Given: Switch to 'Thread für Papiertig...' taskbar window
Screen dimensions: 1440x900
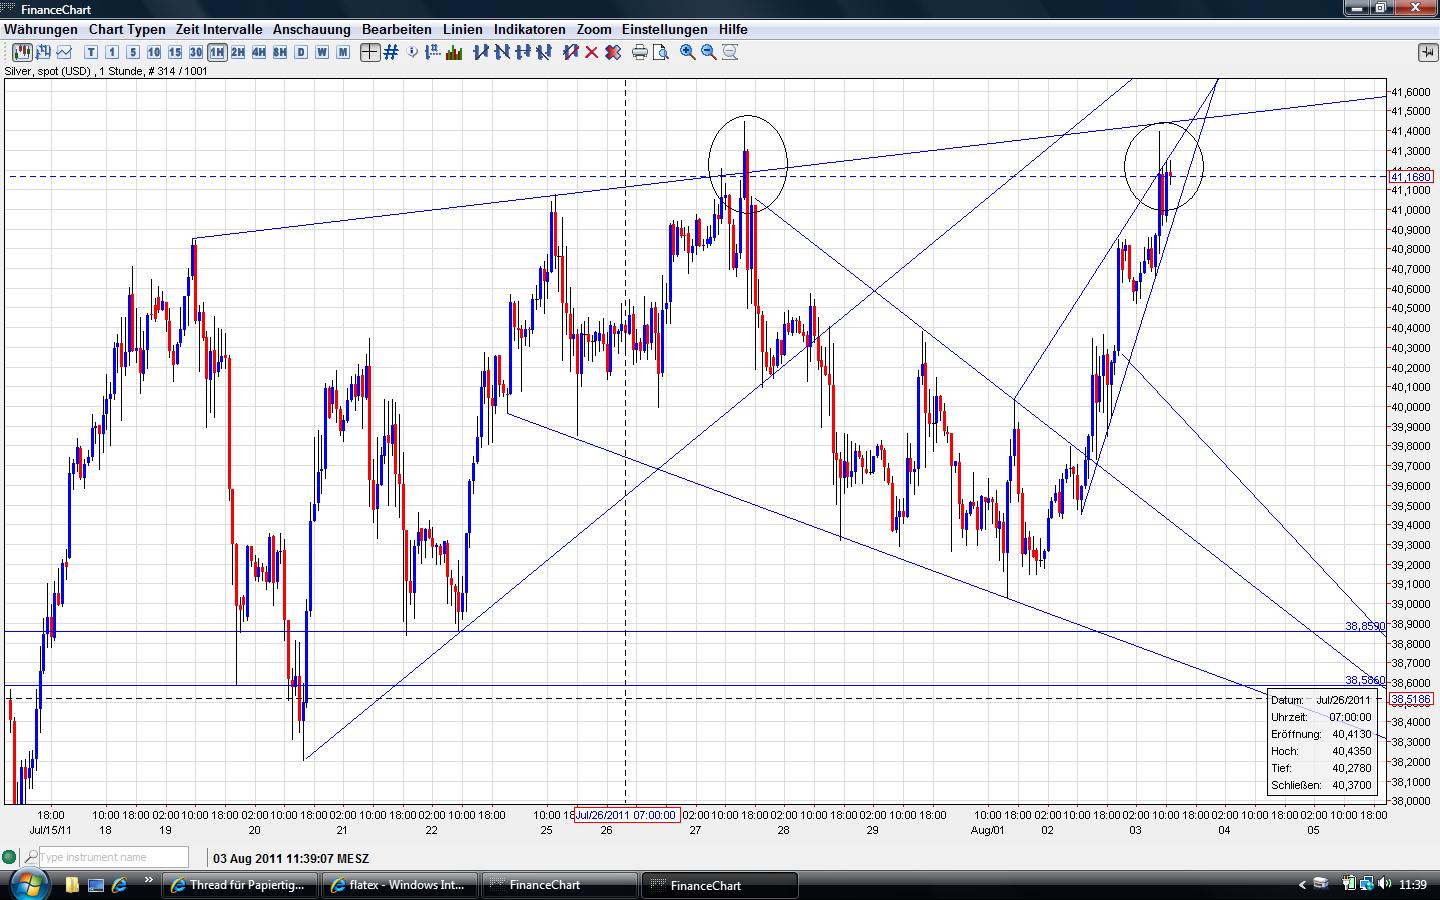Looking at the screenshot, I should point(241,885).
